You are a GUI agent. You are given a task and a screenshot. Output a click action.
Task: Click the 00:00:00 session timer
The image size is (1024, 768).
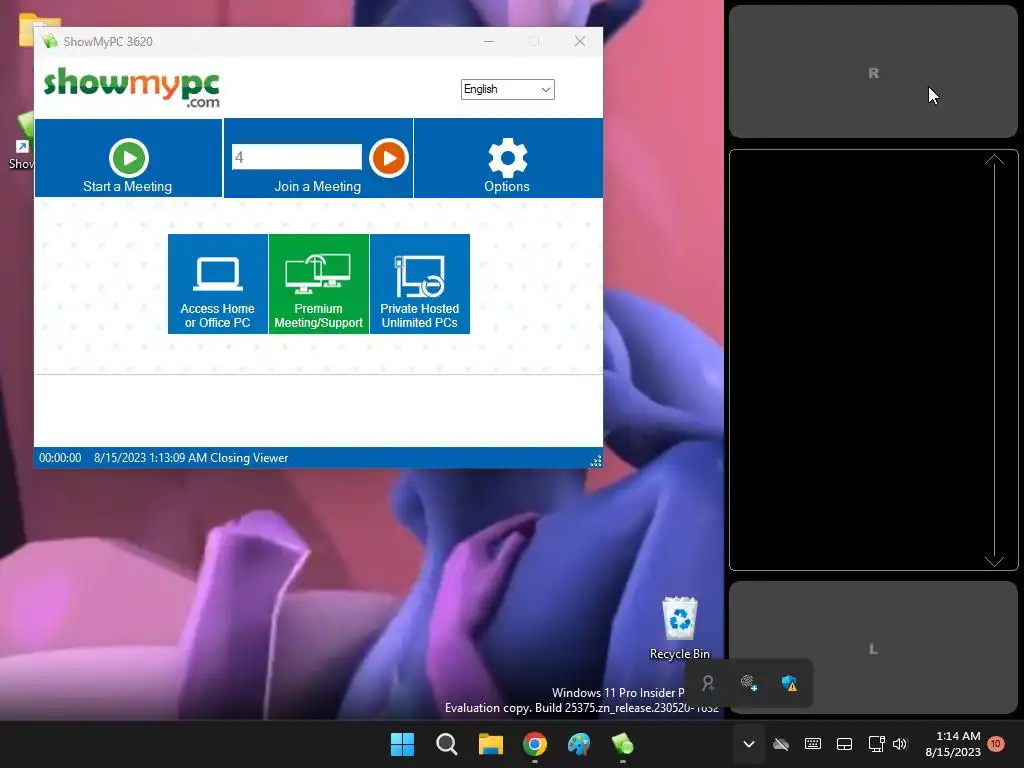click(60, 458)
